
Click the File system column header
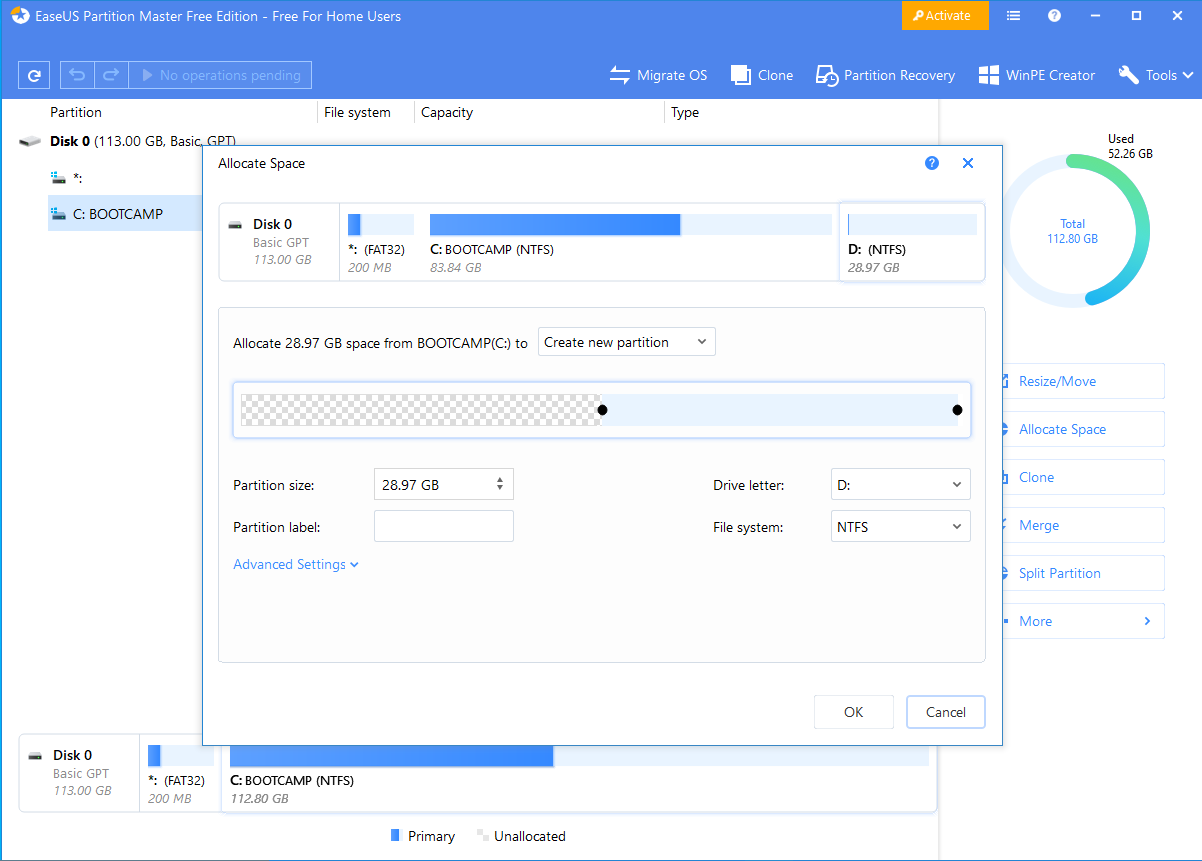357,113
